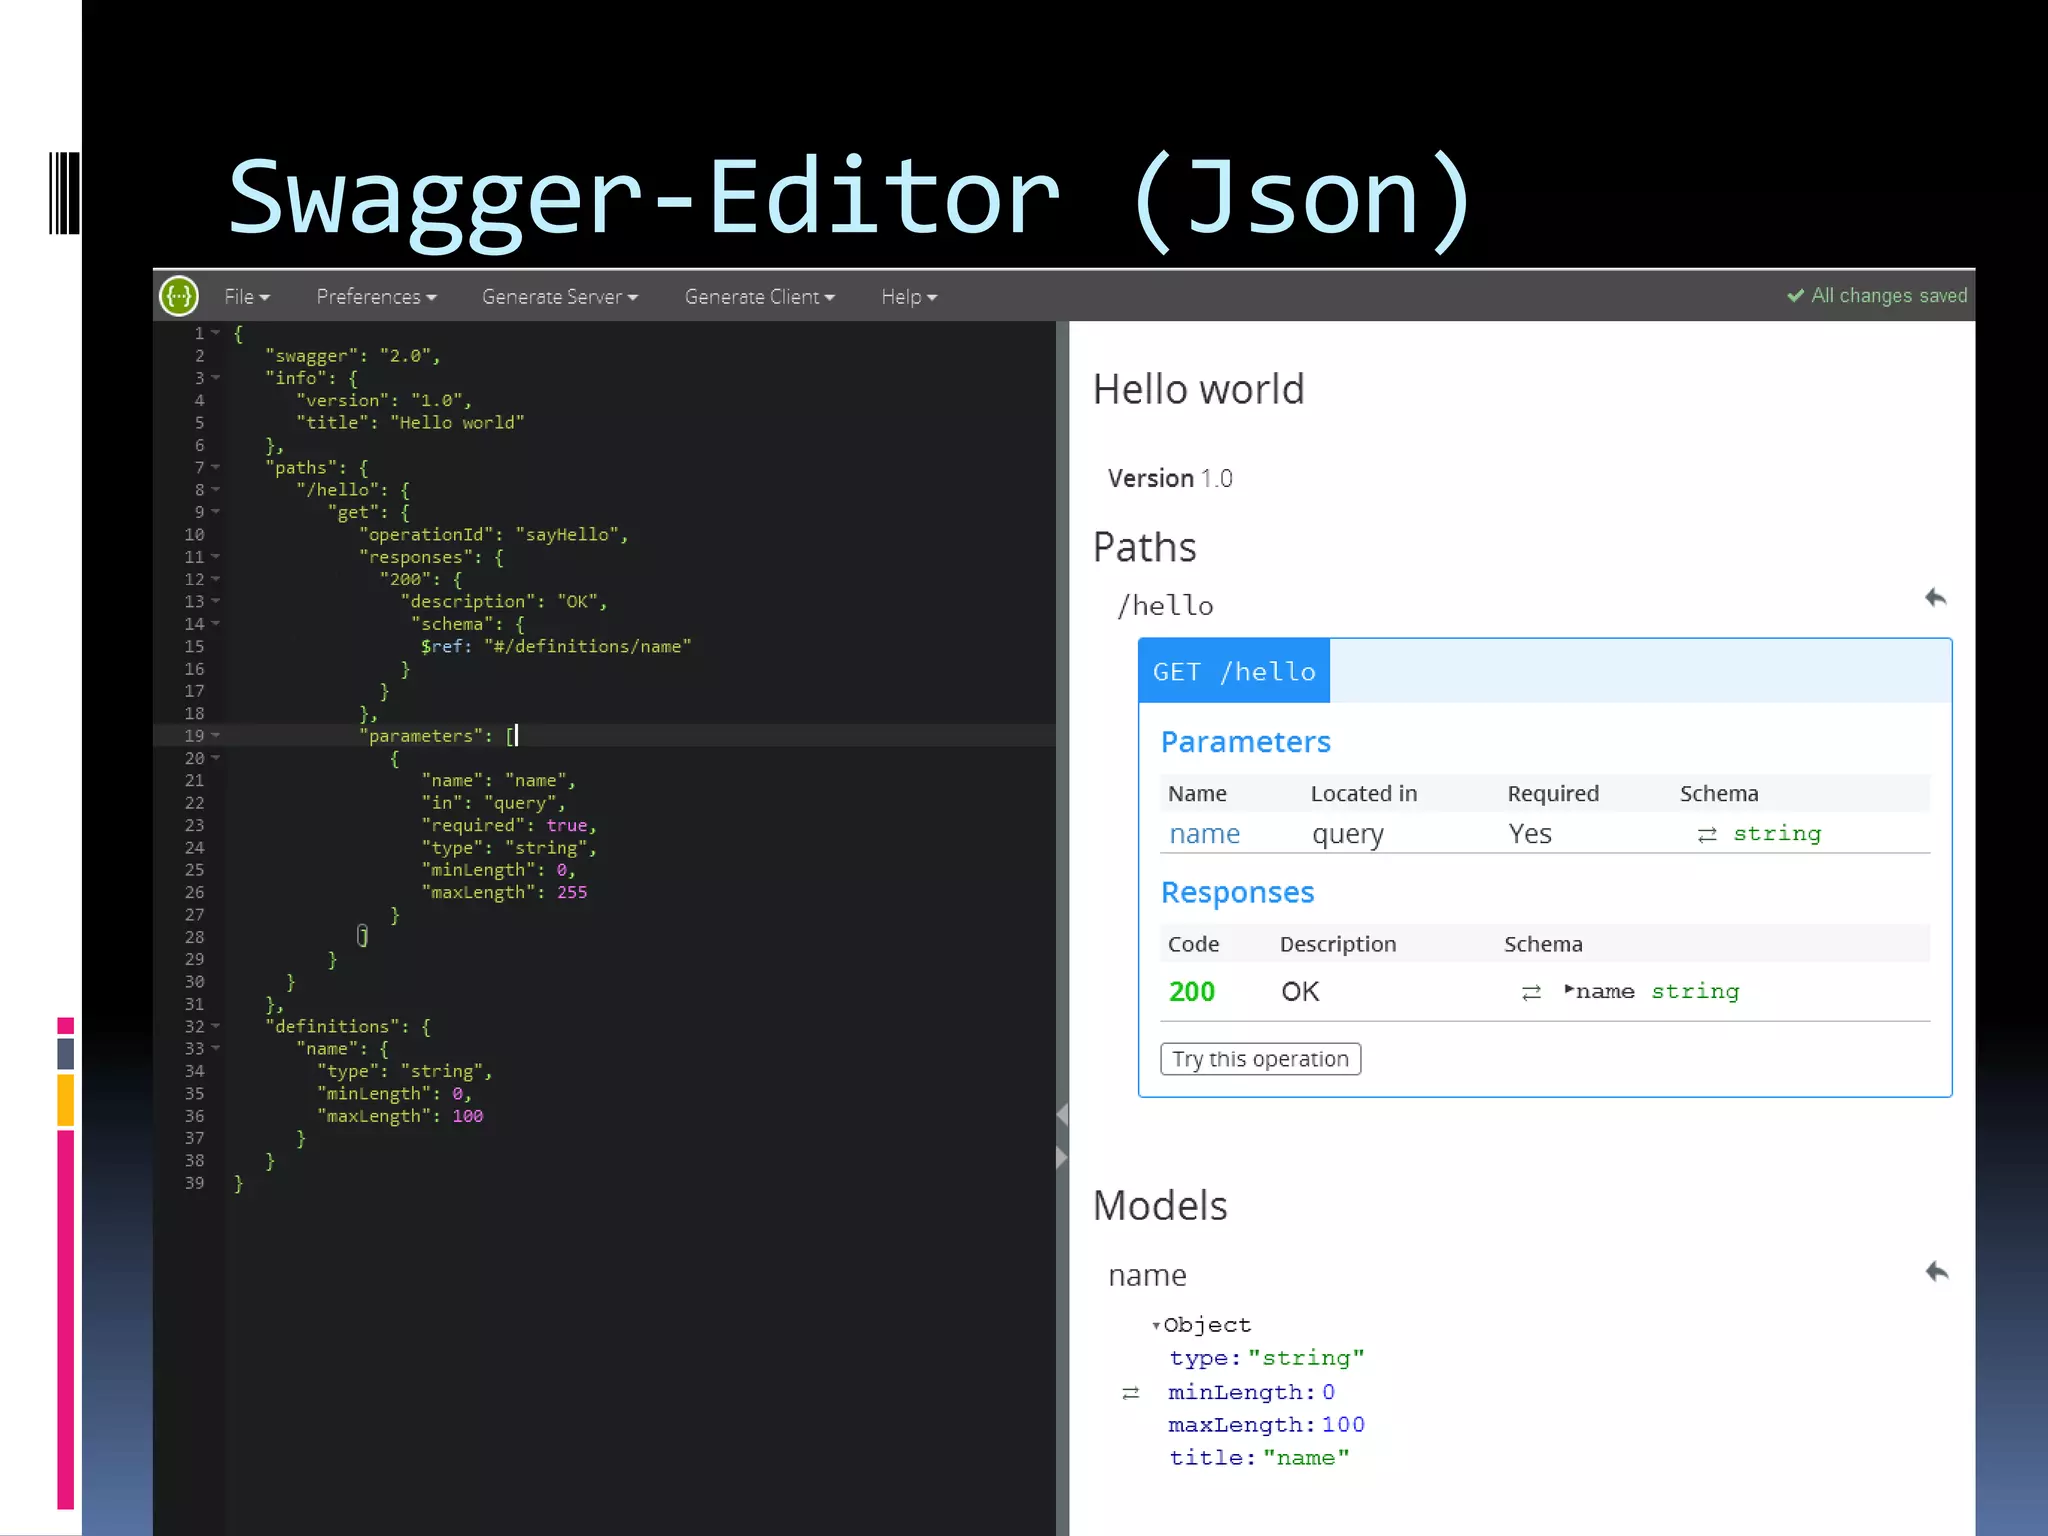Fold the parameters array at line 19

pos(215,736)
